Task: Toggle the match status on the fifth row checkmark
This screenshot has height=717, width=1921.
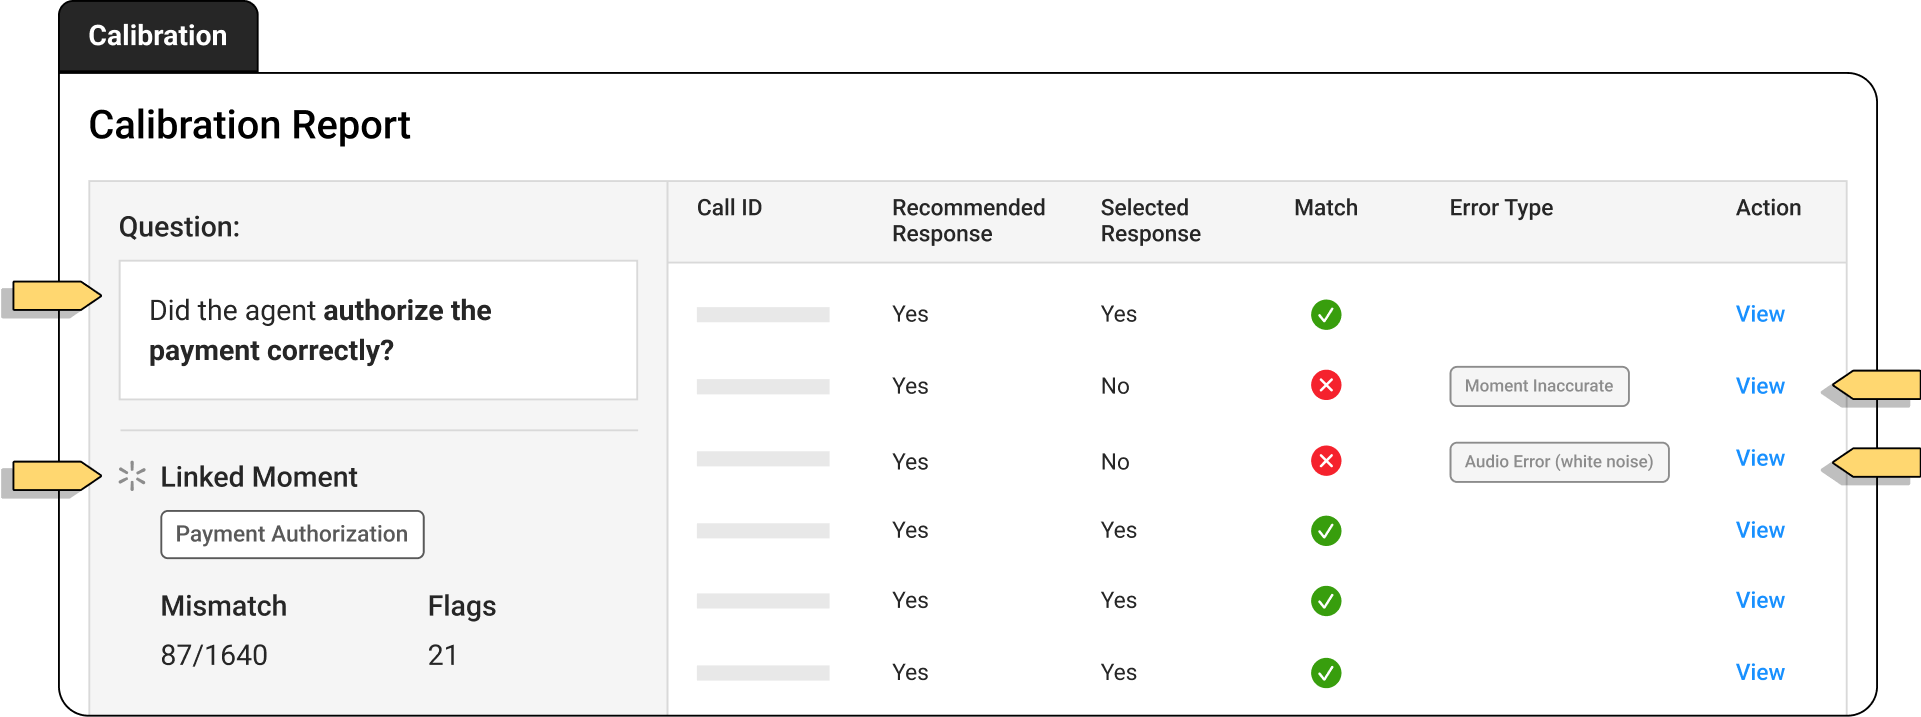Action: (x=1326, y=601)
